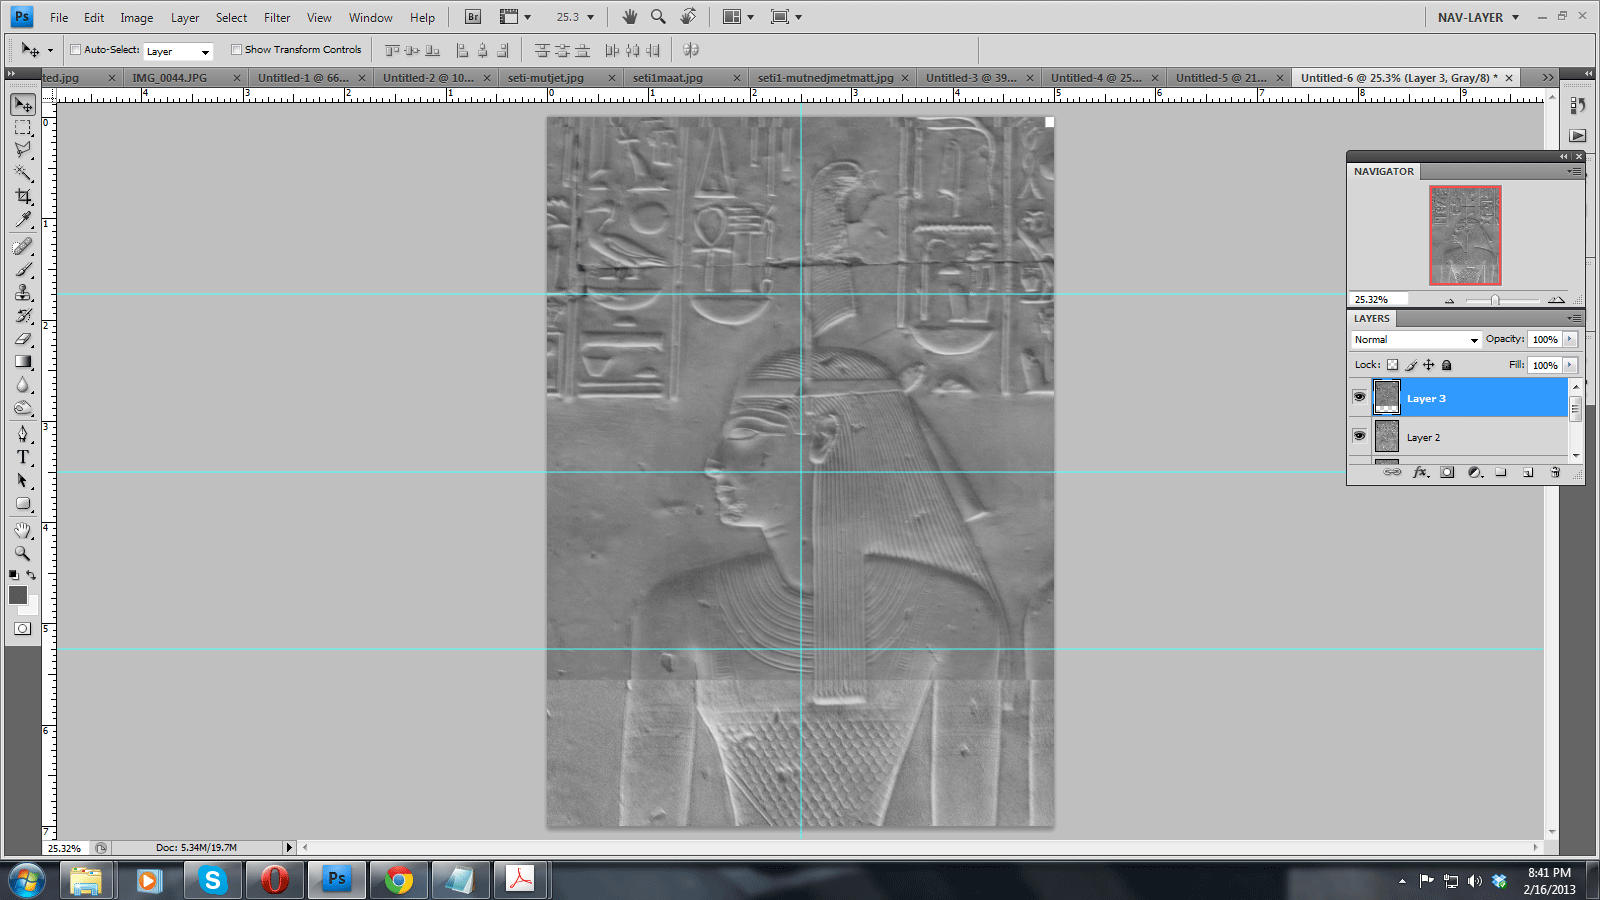This screenshot has width=1600, height=900.
Task: Select the Type tool
Action: coord(23,457)
